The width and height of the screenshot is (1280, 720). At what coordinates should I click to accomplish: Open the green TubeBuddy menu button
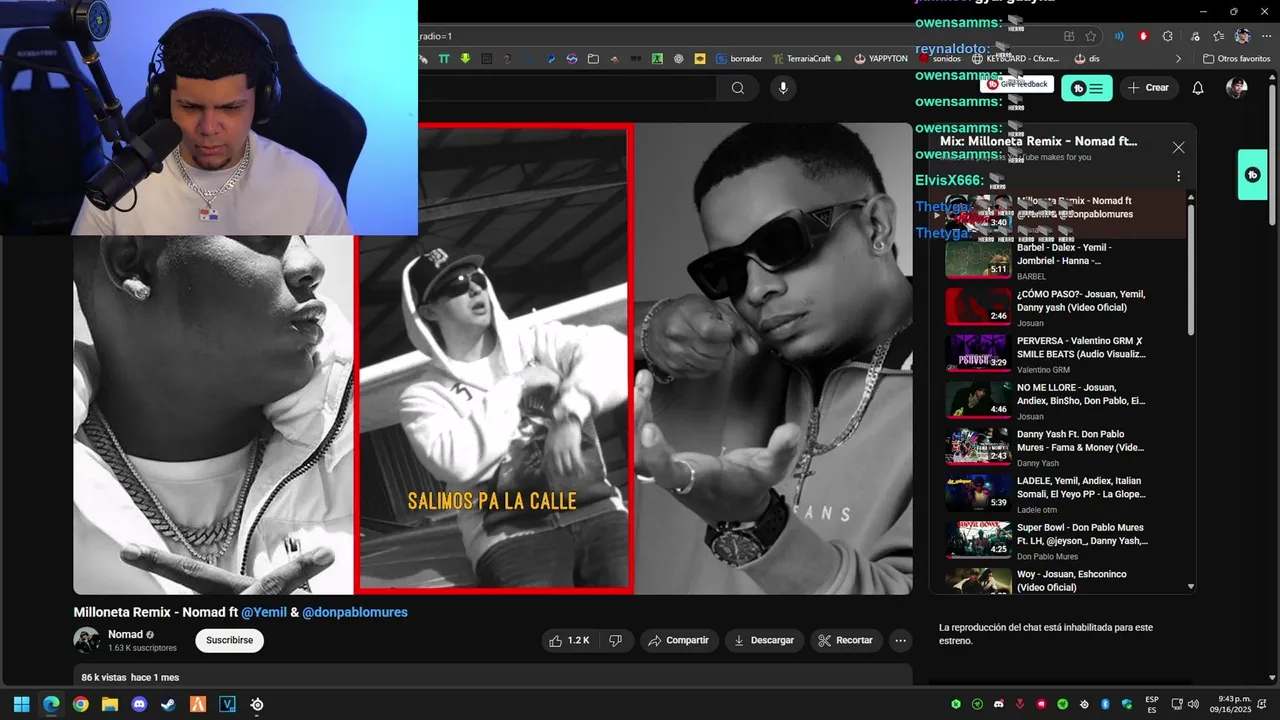1086,88
